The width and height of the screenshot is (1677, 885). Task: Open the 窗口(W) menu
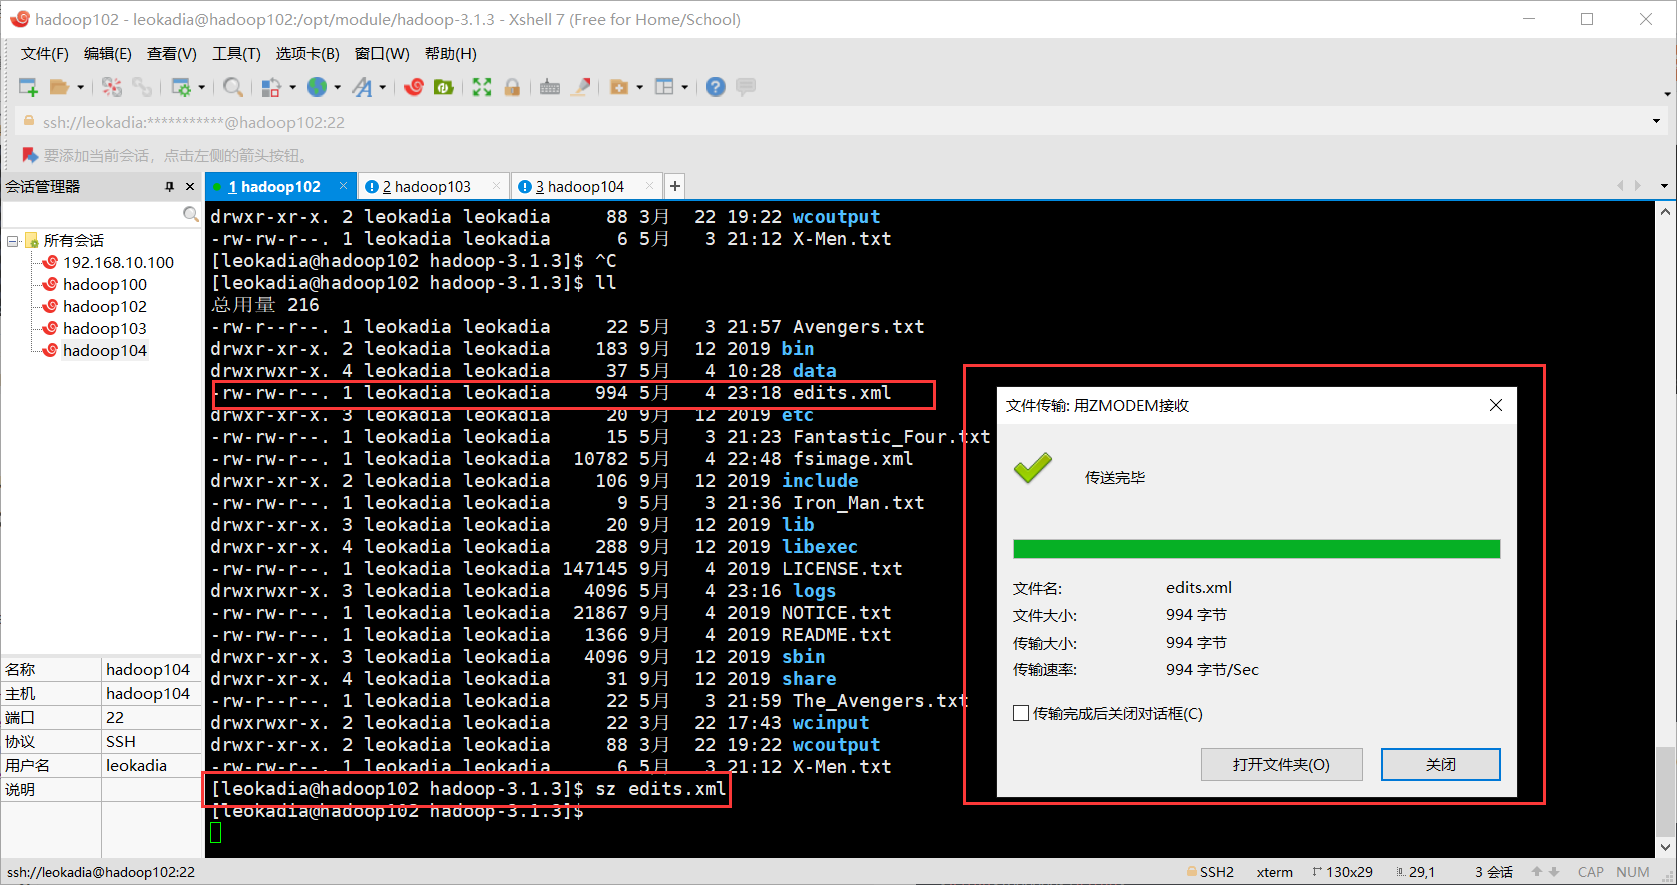[382, 54]
